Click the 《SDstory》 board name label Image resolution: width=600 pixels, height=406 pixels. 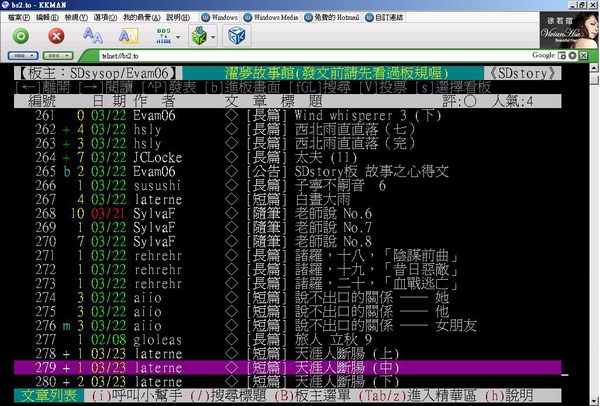click(x=523, y=73)
